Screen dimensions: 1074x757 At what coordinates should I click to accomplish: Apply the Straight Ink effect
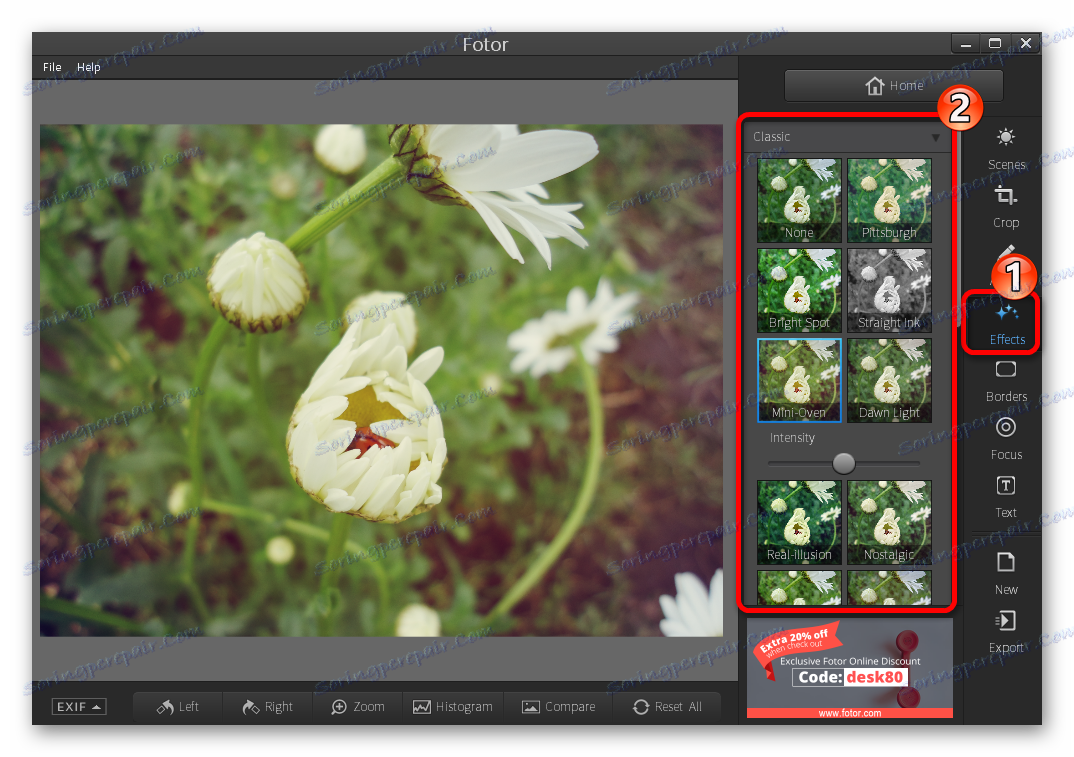889,290
